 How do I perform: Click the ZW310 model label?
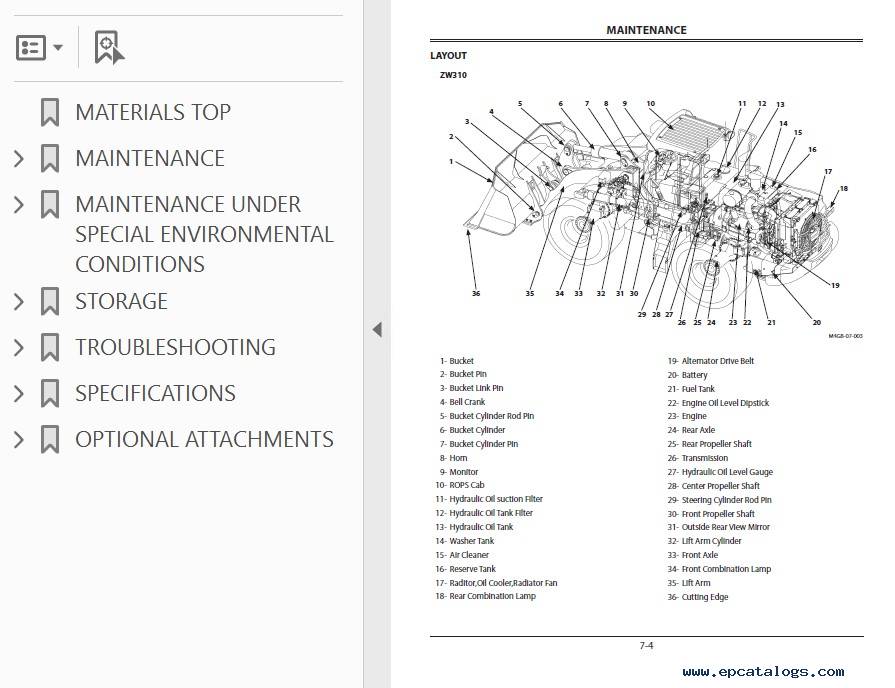(x=453, y=75)
